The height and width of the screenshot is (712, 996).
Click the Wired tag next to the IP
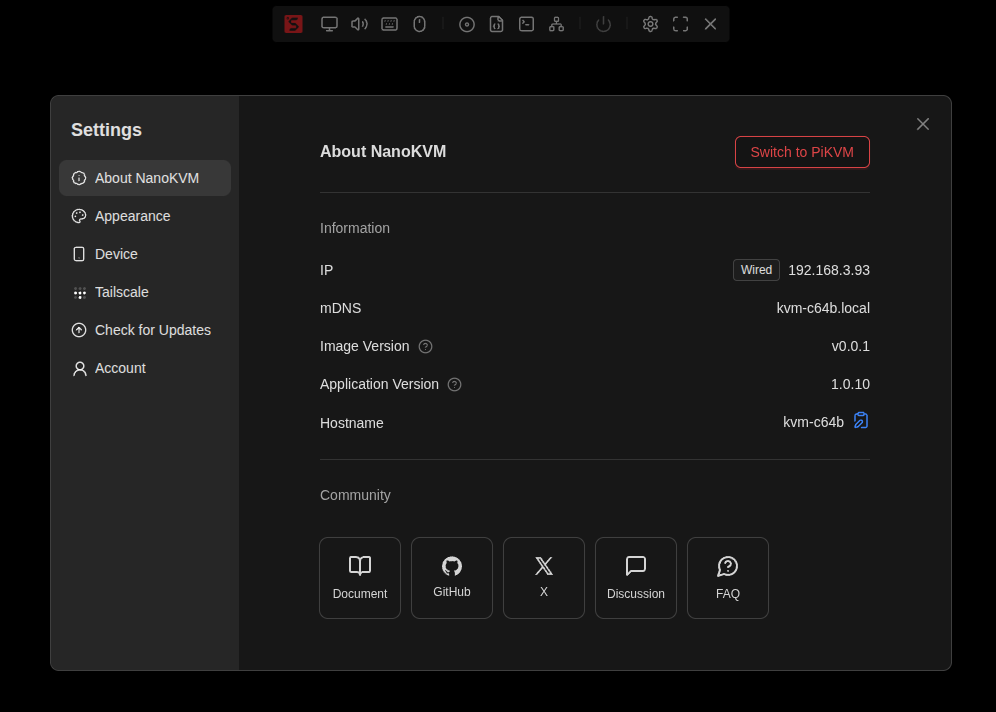click(x=756, y=270)
